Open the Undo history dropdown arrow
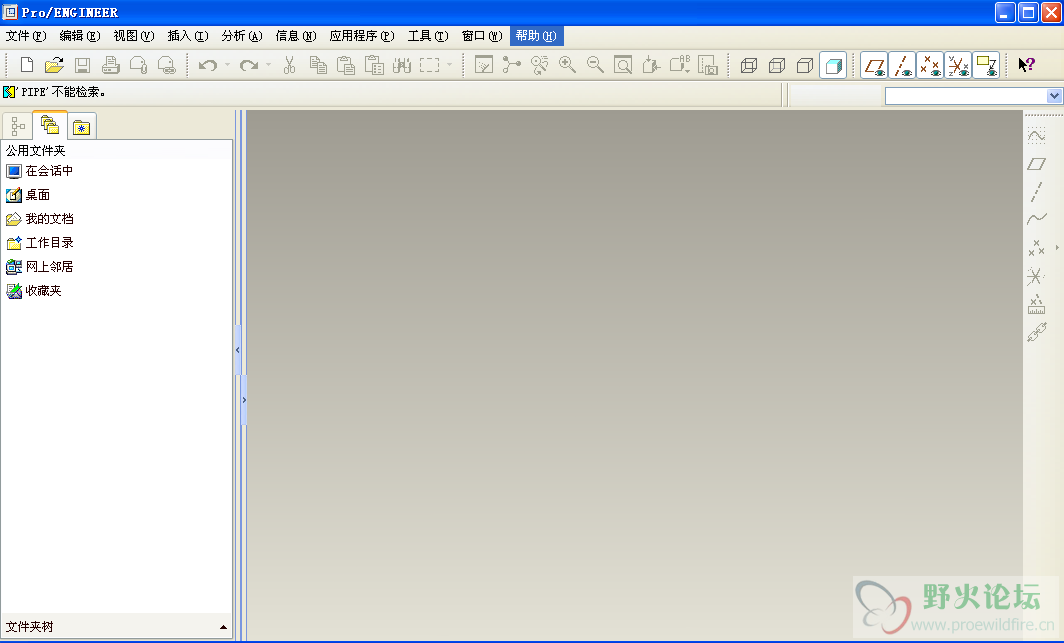 227,65
